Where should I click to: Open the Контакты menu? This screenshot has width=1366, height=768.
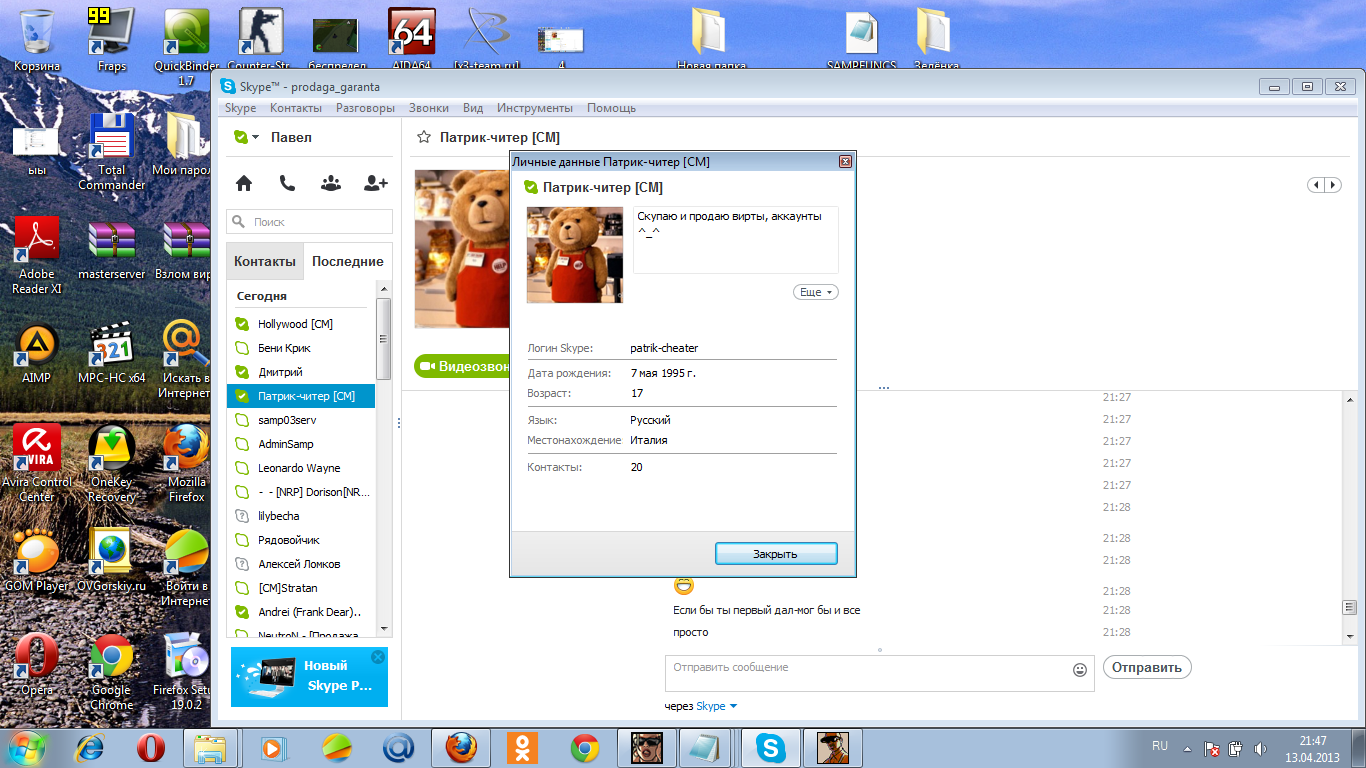296,108
